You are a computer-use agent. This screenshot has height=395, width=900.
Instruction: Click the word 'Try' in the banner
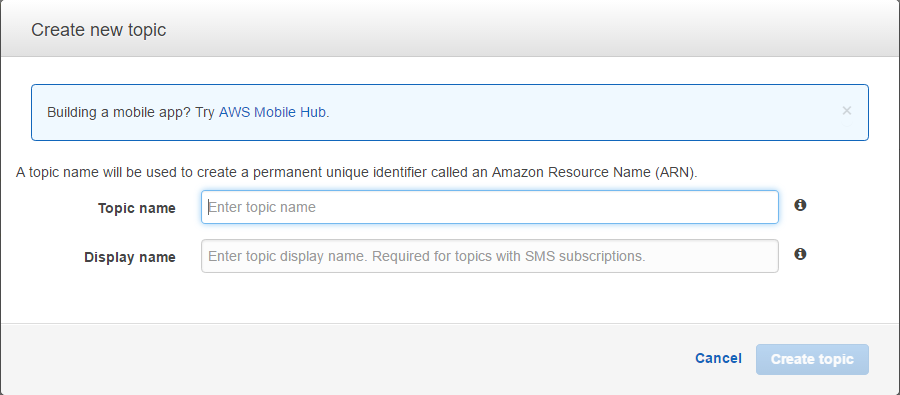coord(205,112)
